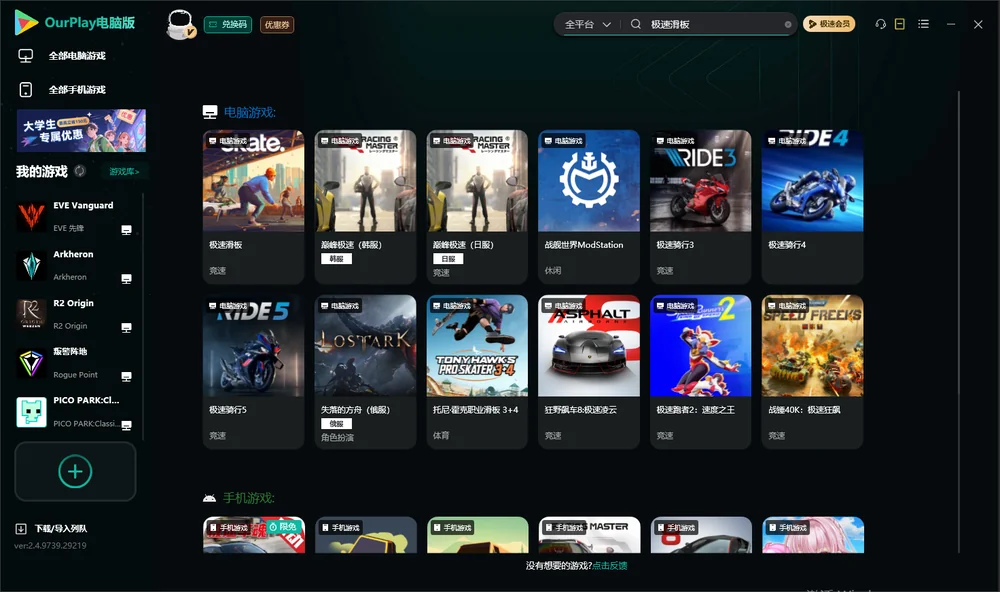
Task: Open the first mobile game card with 限免 badge
Action: click(x=254, y=535)
